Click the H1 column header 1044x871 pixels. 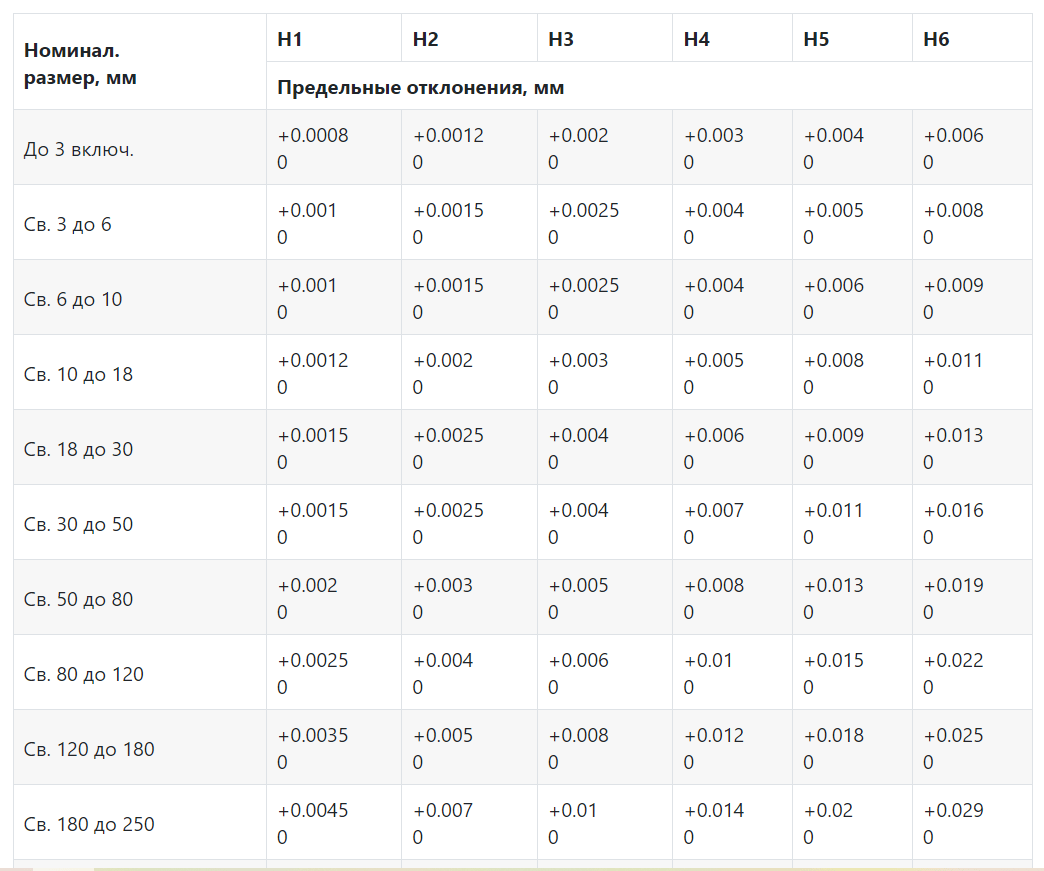(x=290, y=39)
